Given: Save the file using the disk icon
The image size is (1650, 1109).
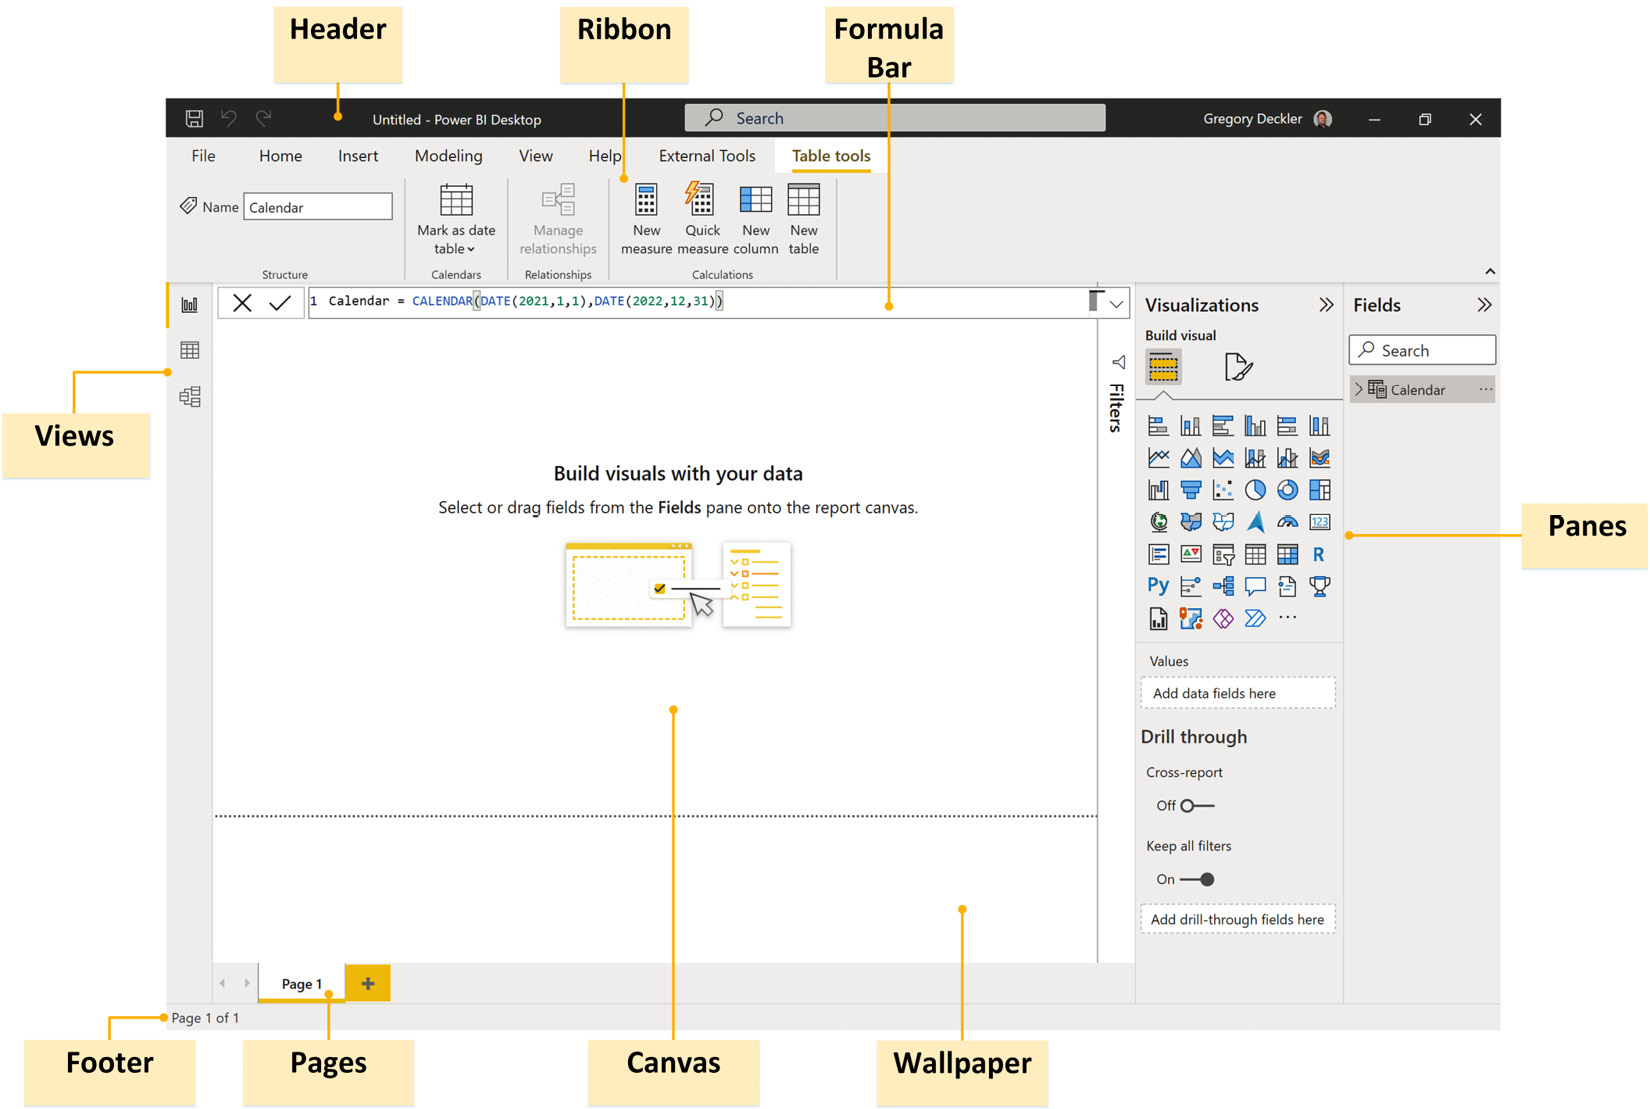Looking at the screenshot, I should coord(194,118).
